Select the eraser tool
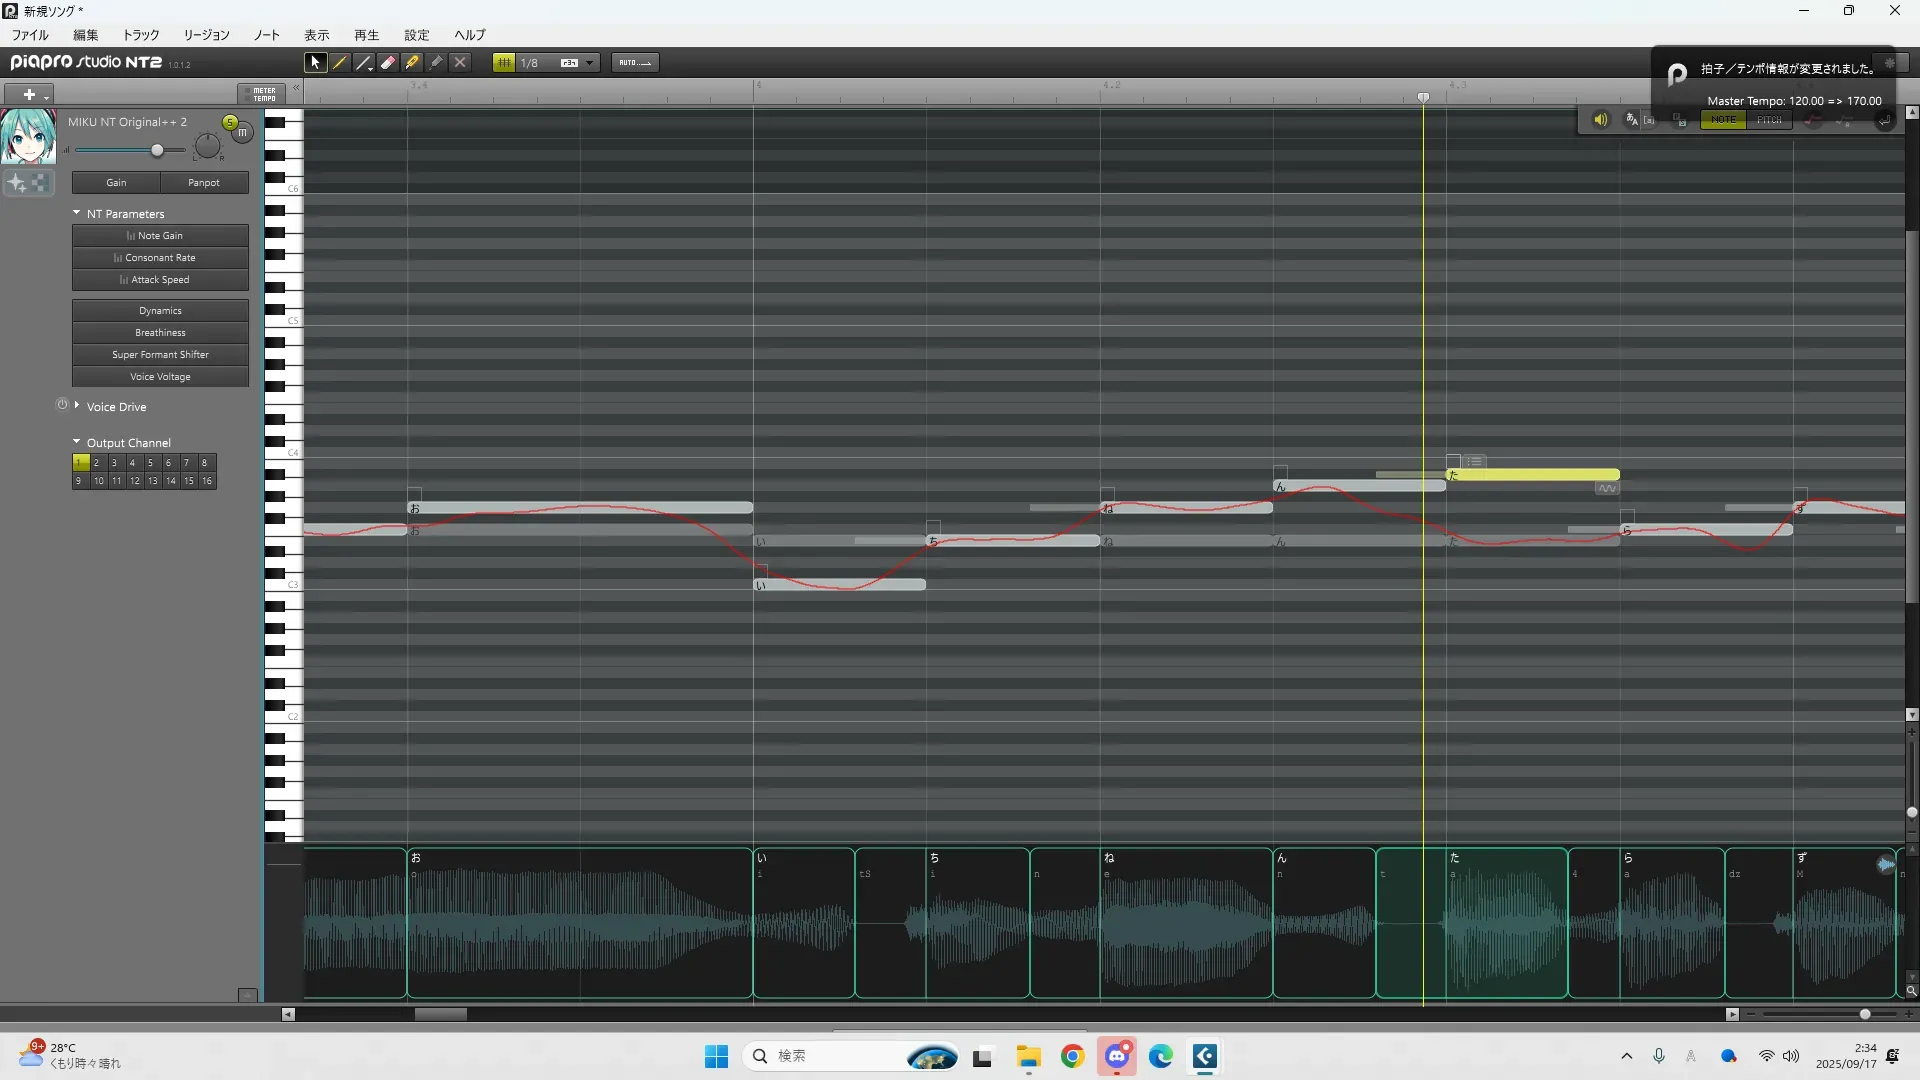This screenshot has height=1080, width=1920. pos(388,63)
